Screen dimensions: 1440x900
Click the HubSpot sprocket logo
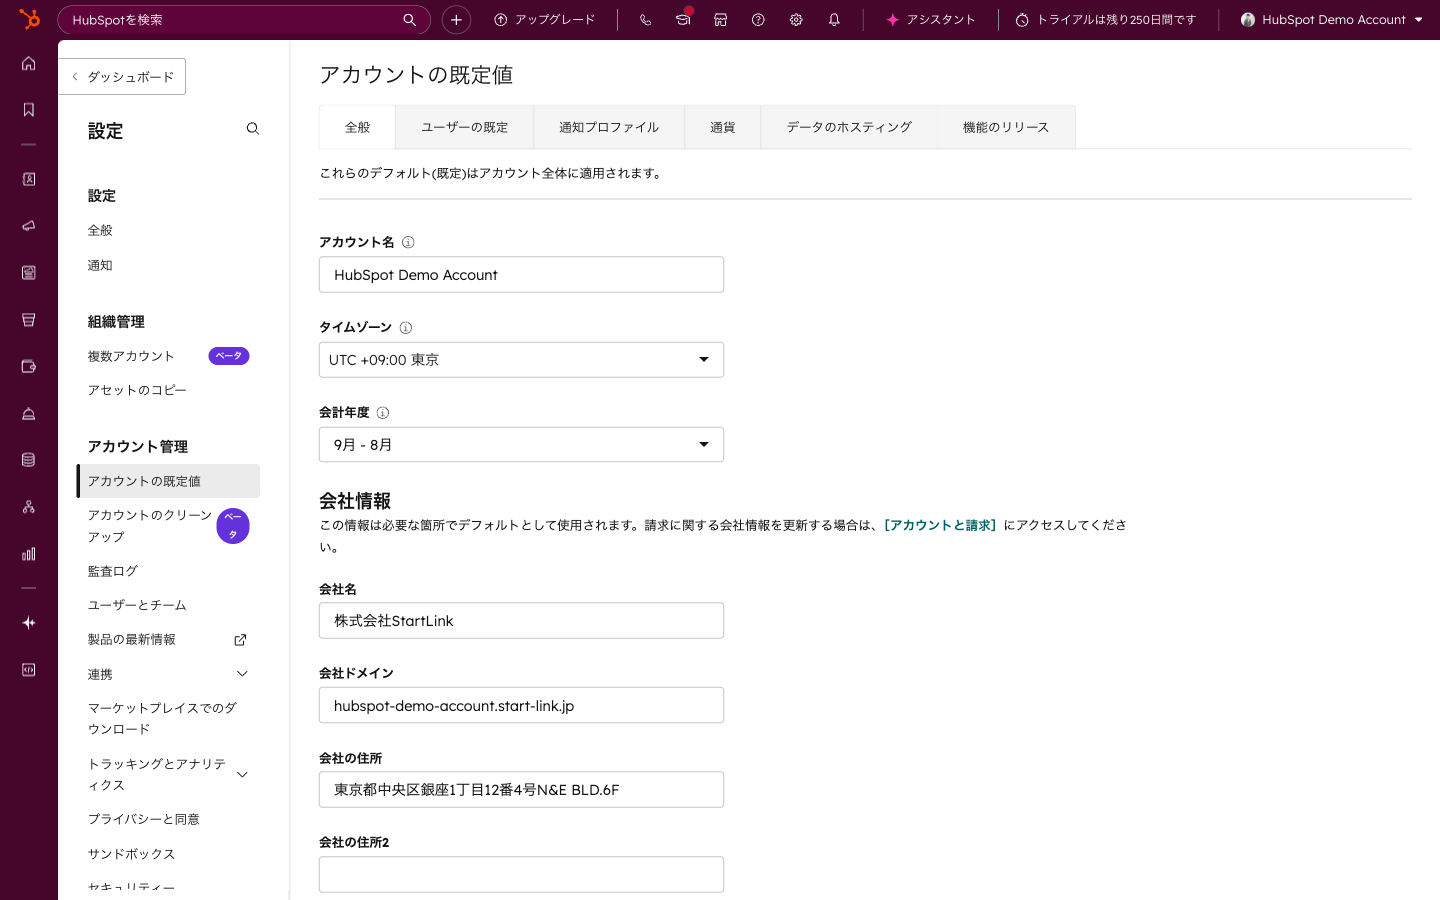tap(29, 19)
